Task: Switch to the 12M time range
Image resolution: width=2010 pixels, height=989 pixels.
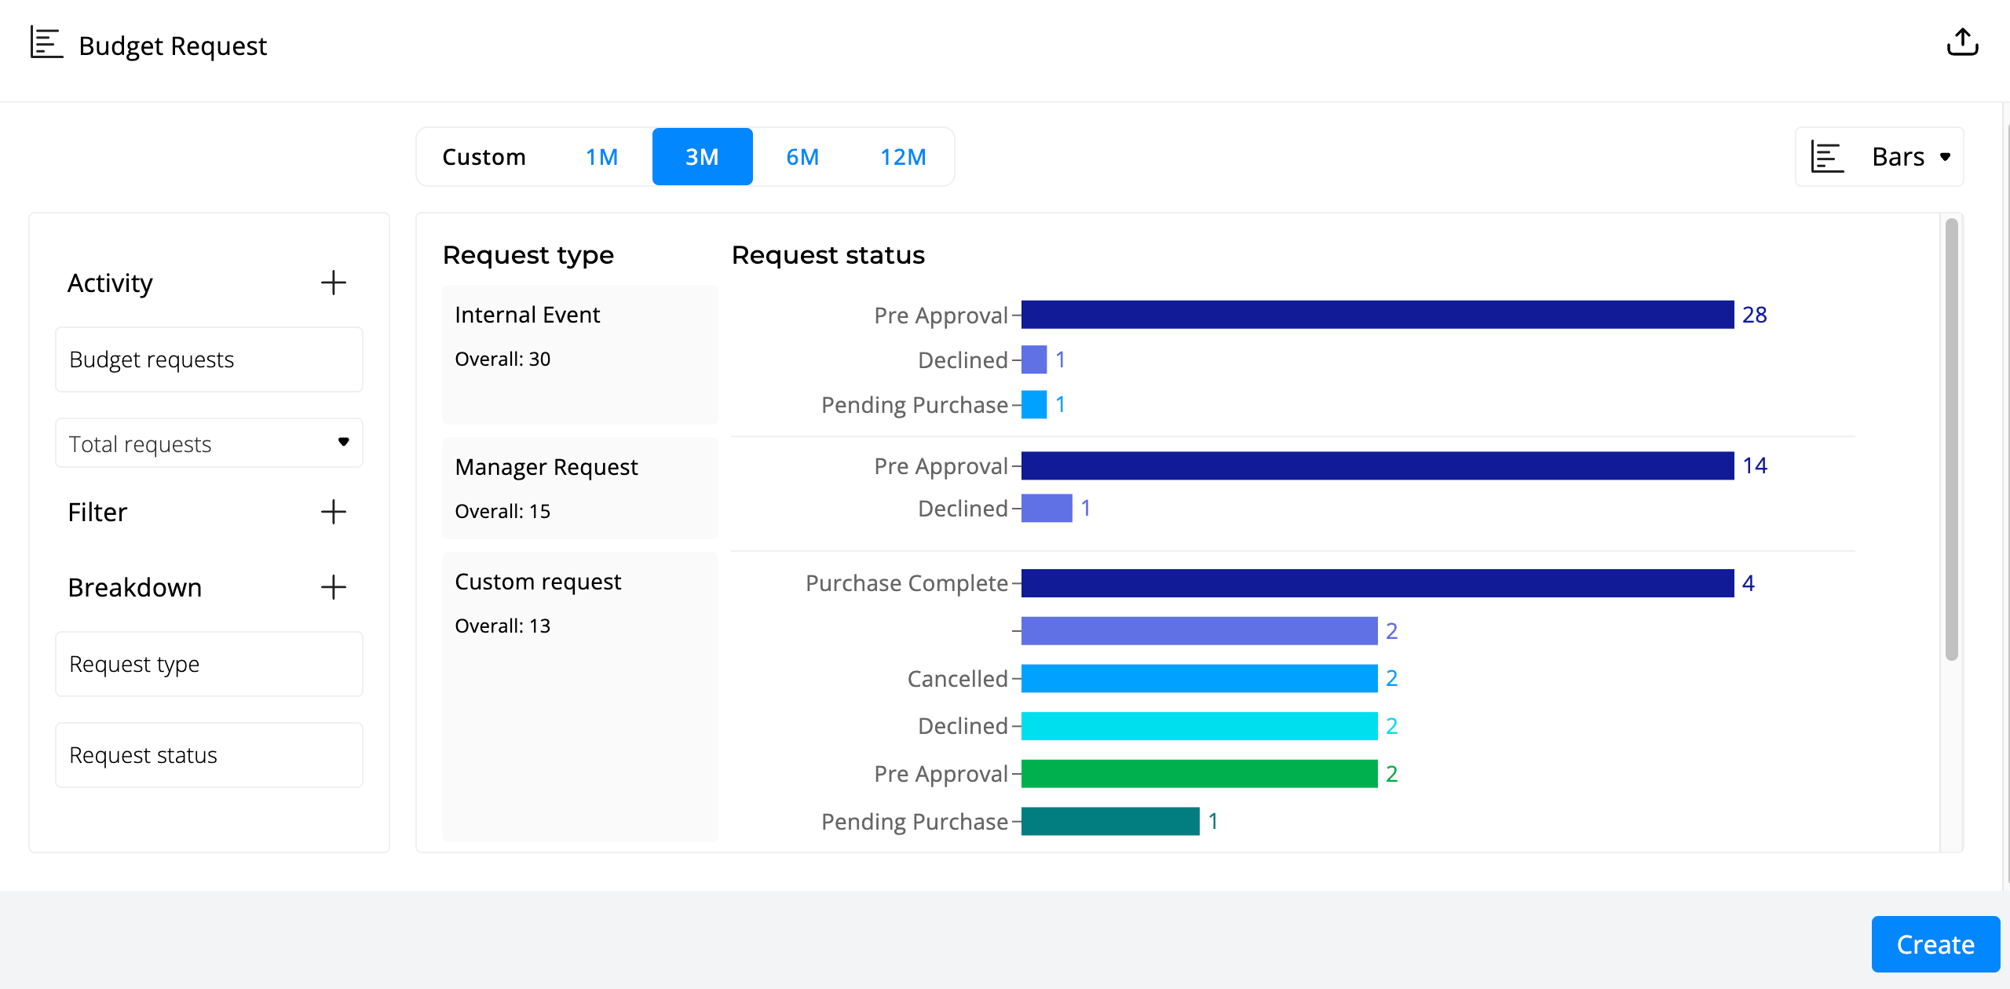Action: coord(903,157)
